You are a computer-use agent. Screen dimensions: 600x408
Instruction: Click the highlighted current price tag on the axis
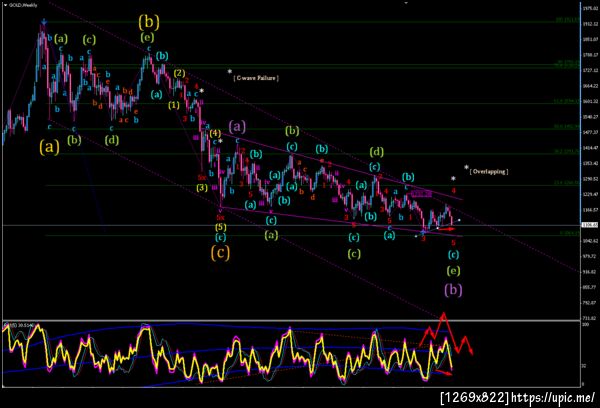[589, 225]
